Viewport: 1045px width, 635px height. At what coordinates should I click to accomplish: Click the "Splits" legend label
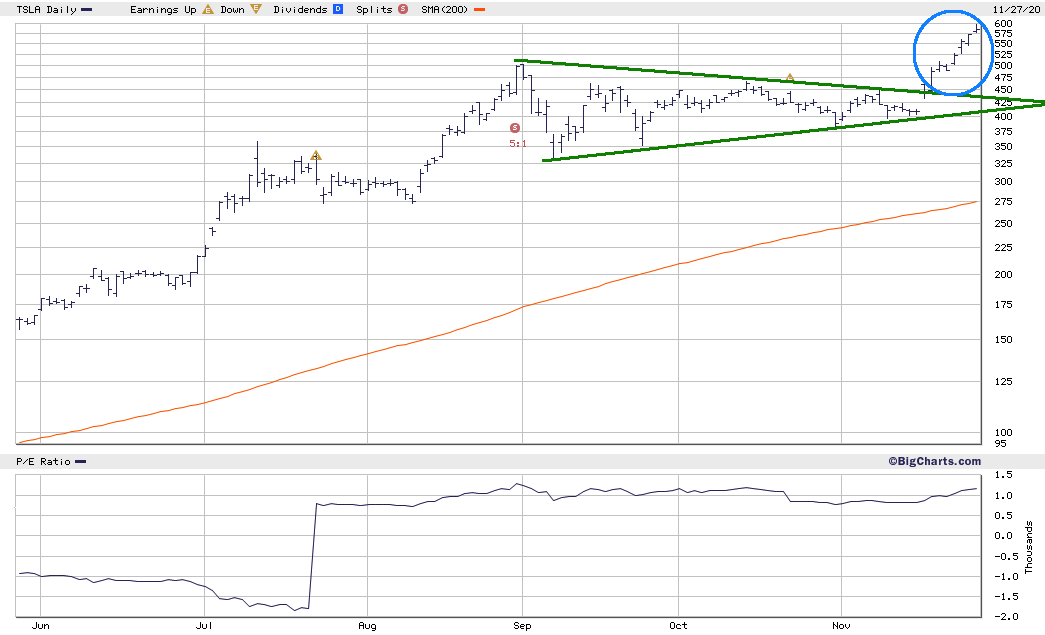click(x=374, y=9)
